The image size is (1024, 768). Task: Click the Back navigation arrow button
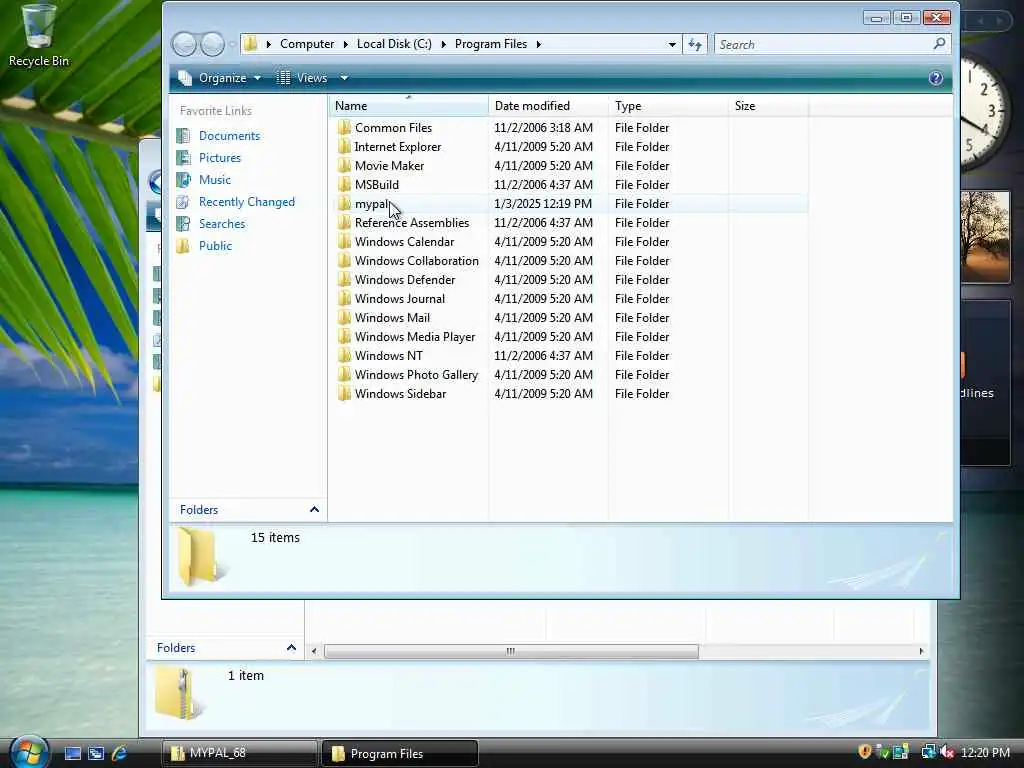click(x=184, y=44)
